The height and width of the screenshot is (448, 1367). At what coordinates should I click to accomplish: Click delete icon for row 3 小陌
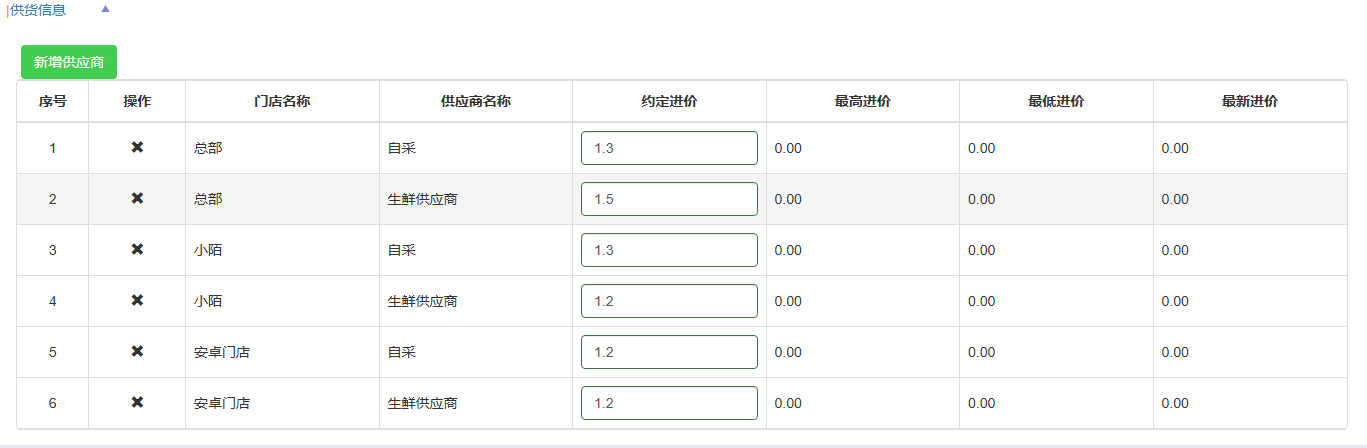pyautogui.click(x=137, y=250)
